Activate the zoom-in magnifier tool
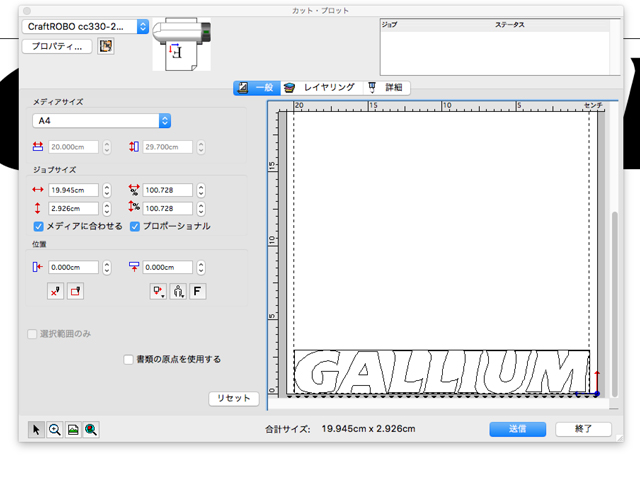Viewport: 640px width, 480px height. point(55,429)
